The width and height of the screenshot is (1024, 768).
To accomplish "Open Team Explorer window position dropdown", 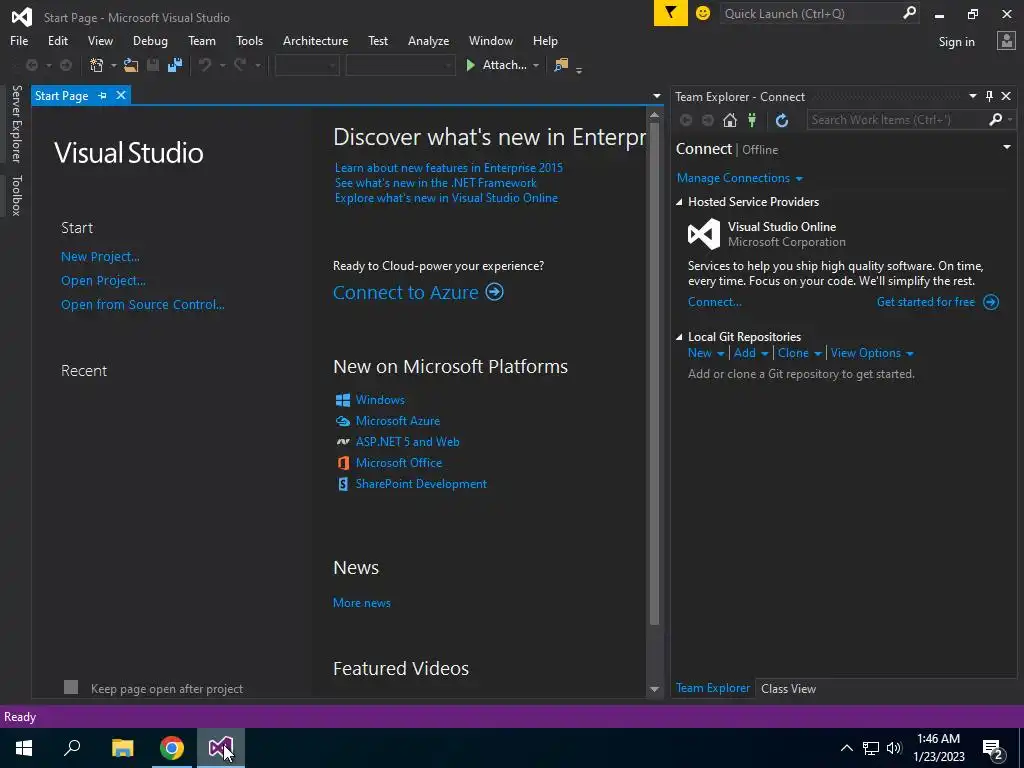I will pos(972,96).
